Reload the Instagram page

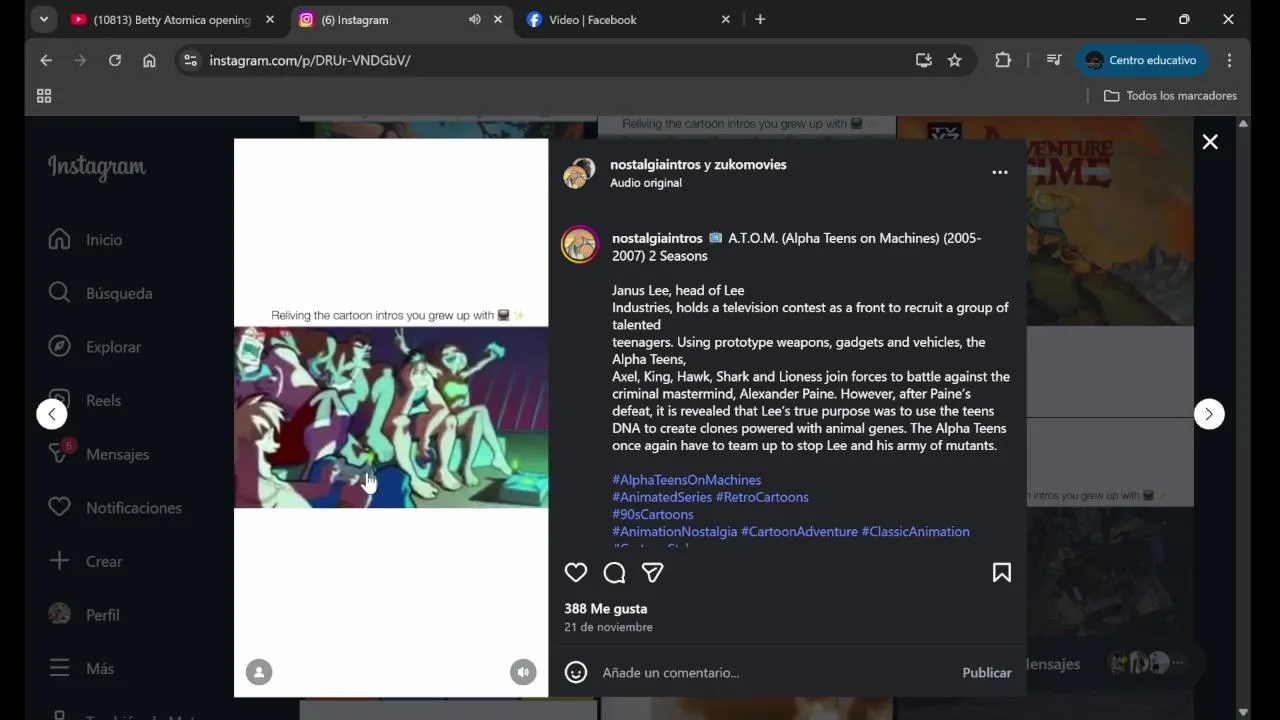point(115,61)
